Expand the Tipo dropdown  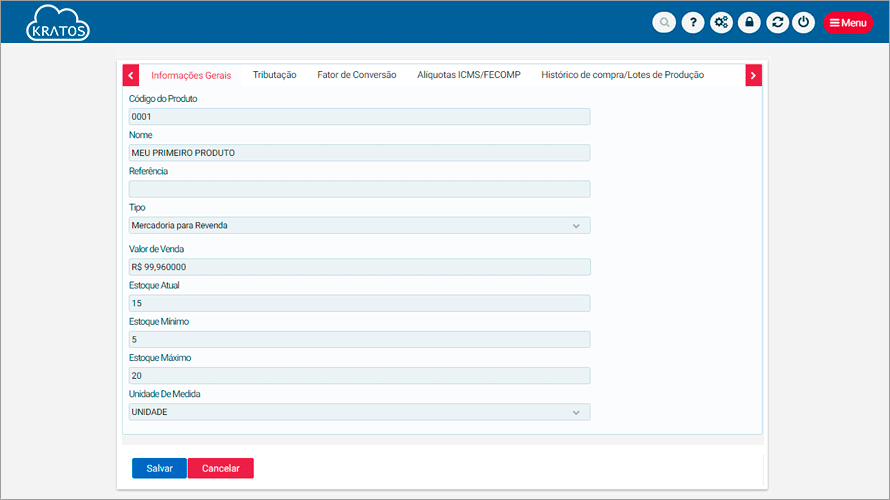359,226
